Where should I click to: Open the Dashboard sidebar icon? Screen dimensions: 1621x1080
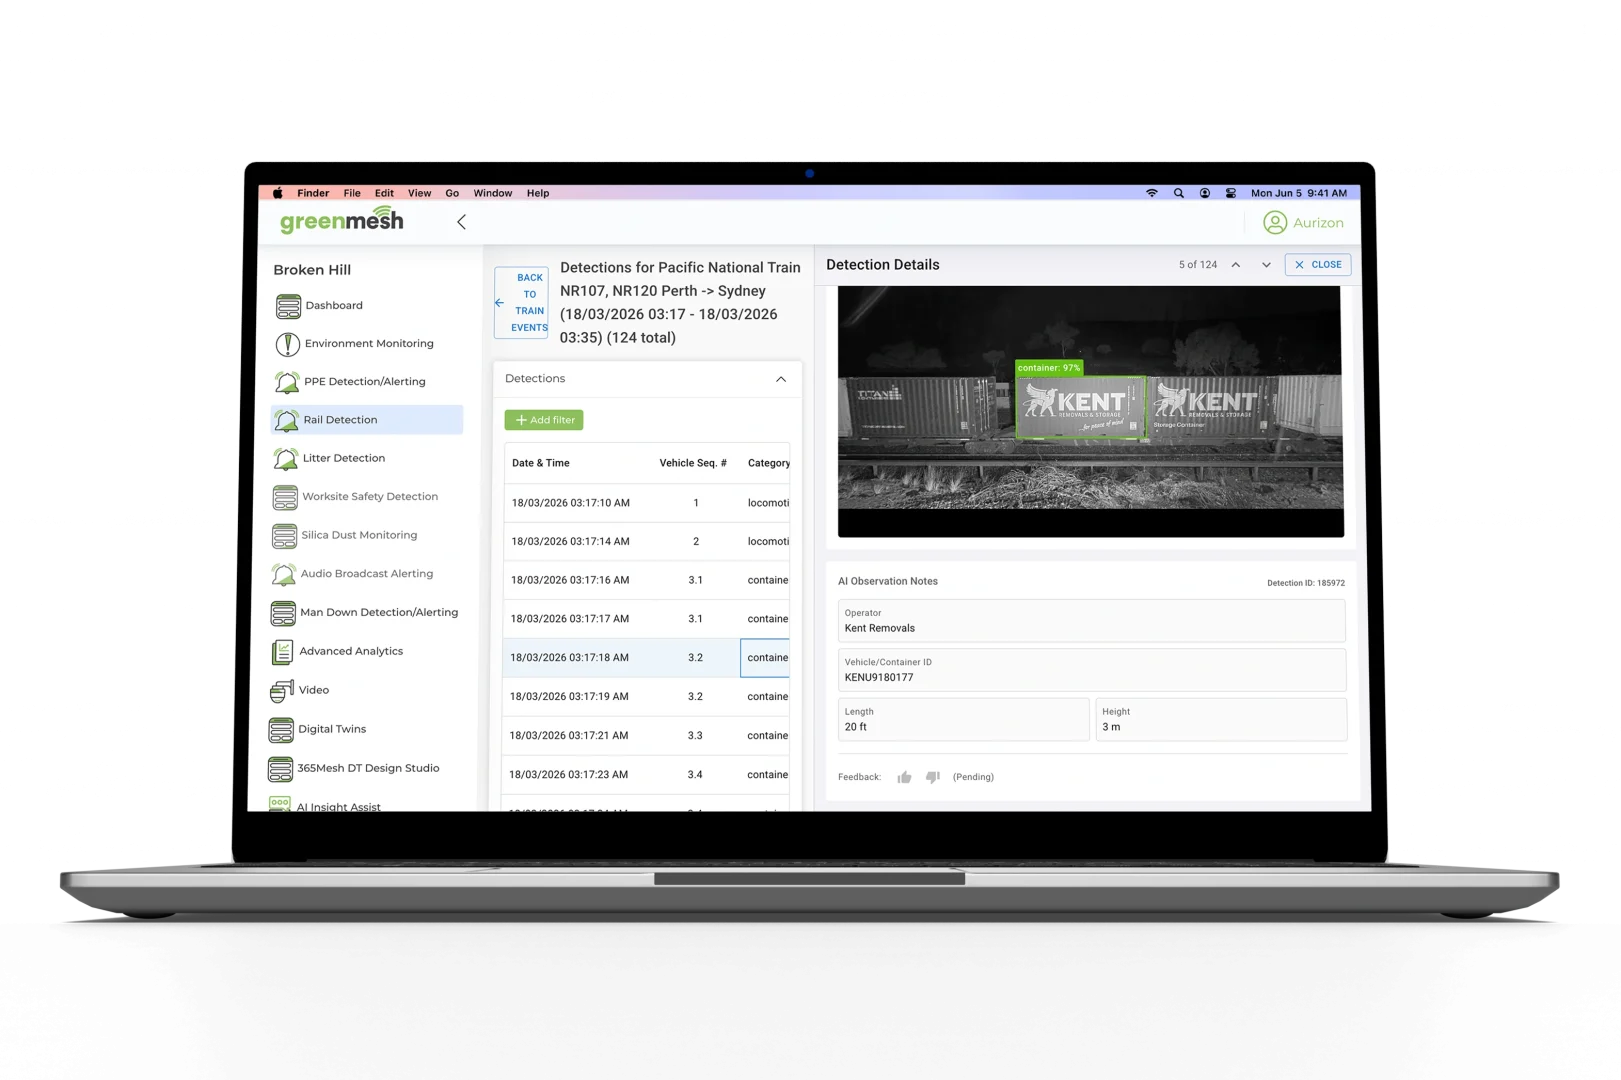[x=288, y=306]
